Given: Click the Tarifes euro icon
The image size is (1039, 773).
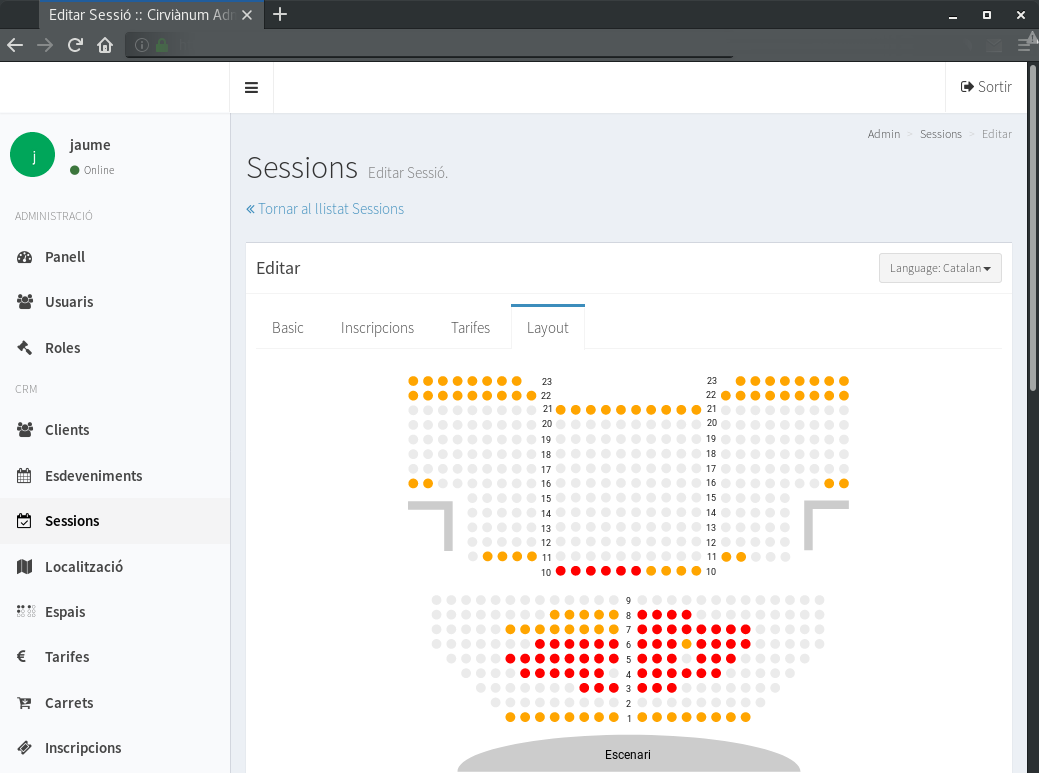Looking at the screenshot, I should (22, 657).
